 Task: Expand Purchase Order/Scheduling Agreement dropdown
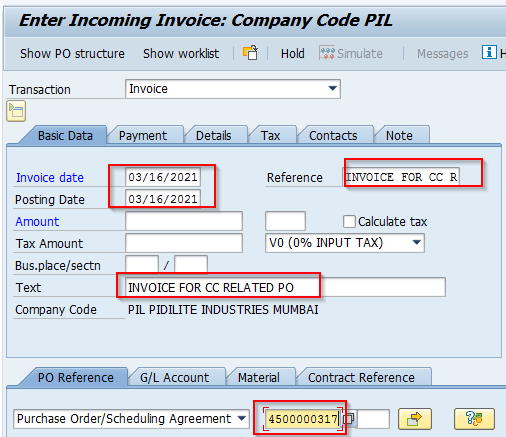(x=242, y=419)
